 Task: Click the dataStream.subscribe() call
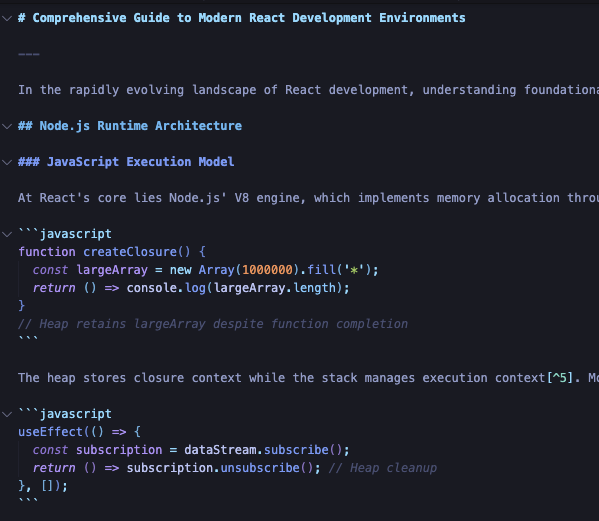263,450
